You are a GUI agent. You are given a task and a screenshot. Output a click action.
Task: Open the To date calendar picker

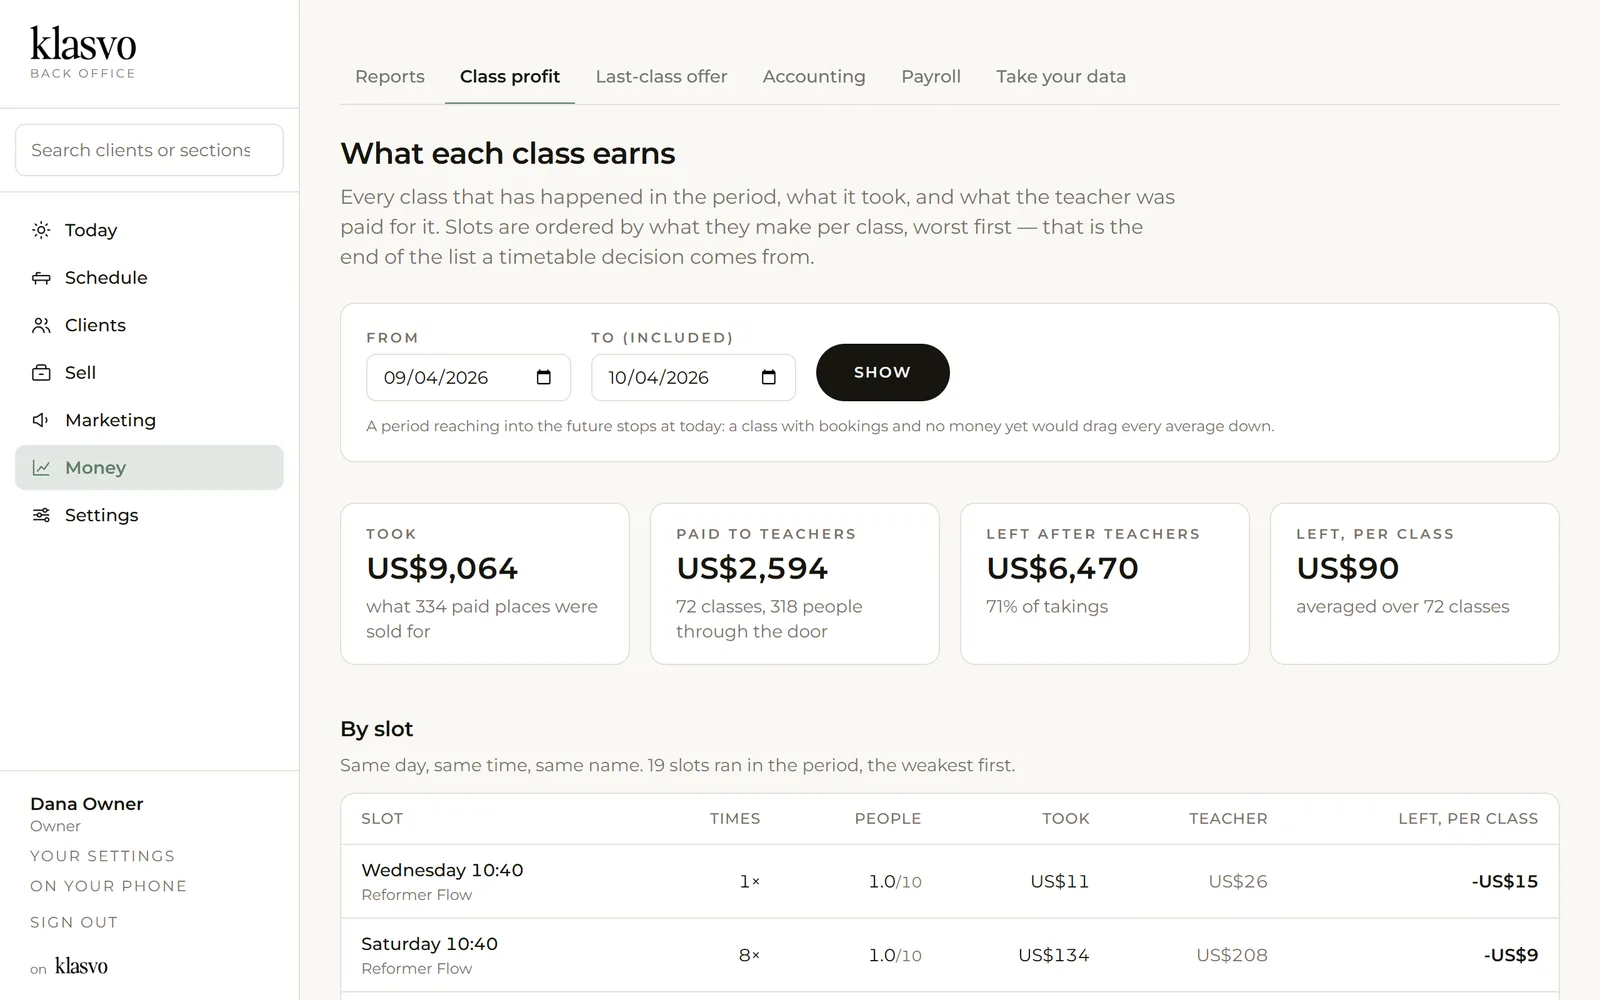coord(769,377)
